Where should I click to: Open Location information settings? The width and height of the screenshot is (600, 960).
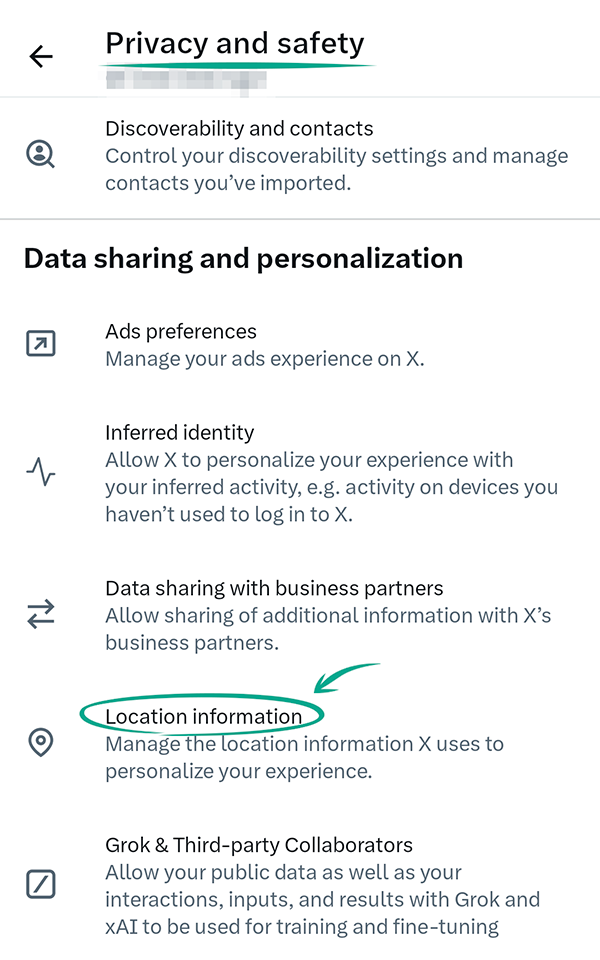[203, 716]
